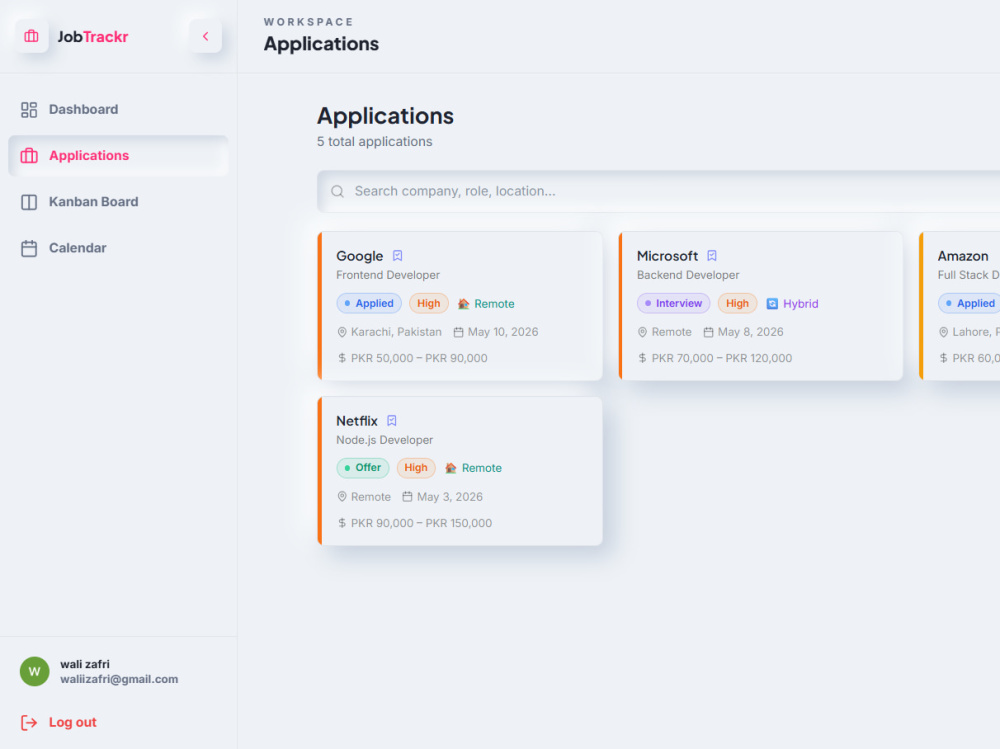Click the May 10, 2026 date
Viewport: 1000px width, 749px height.
[x=503, y=332]
